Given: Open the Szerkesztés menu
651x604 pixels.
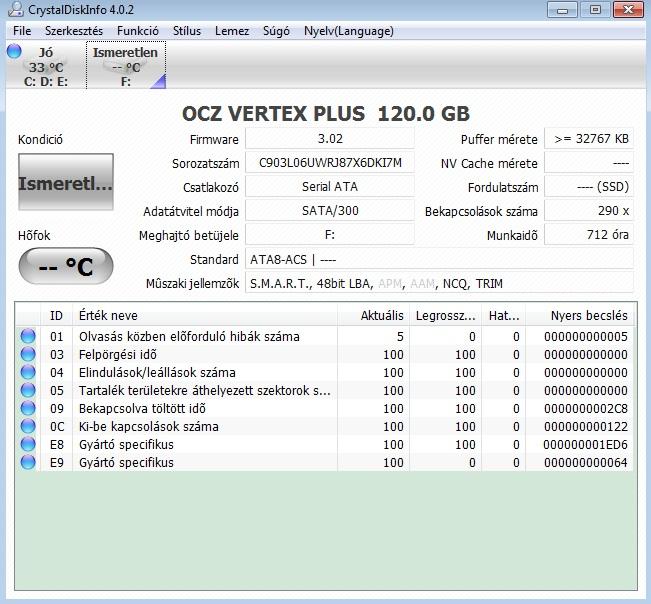Looking at the screenshot, I should pos(73,31).
